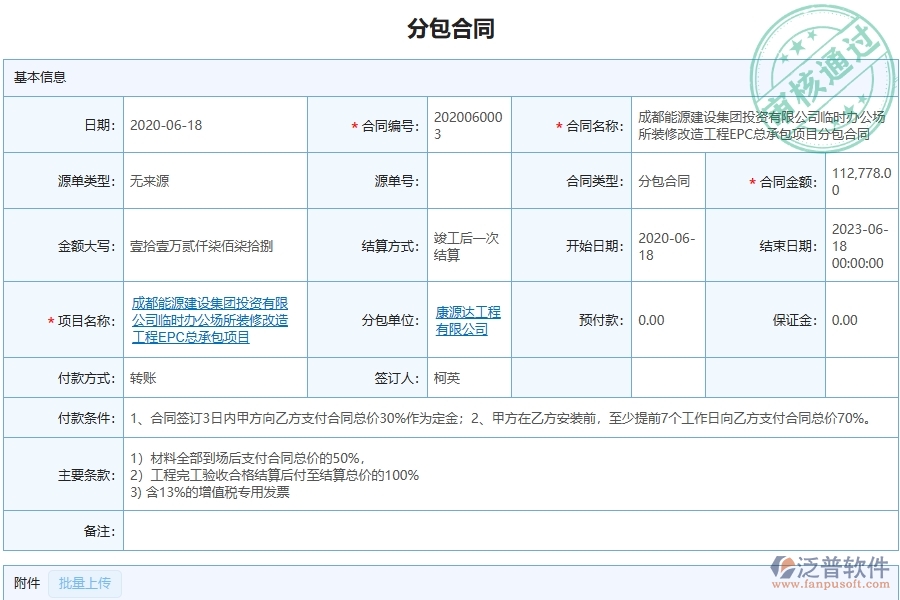
Task: Open the 成都能源建设集团 project name link
Action: pos(210,320)
